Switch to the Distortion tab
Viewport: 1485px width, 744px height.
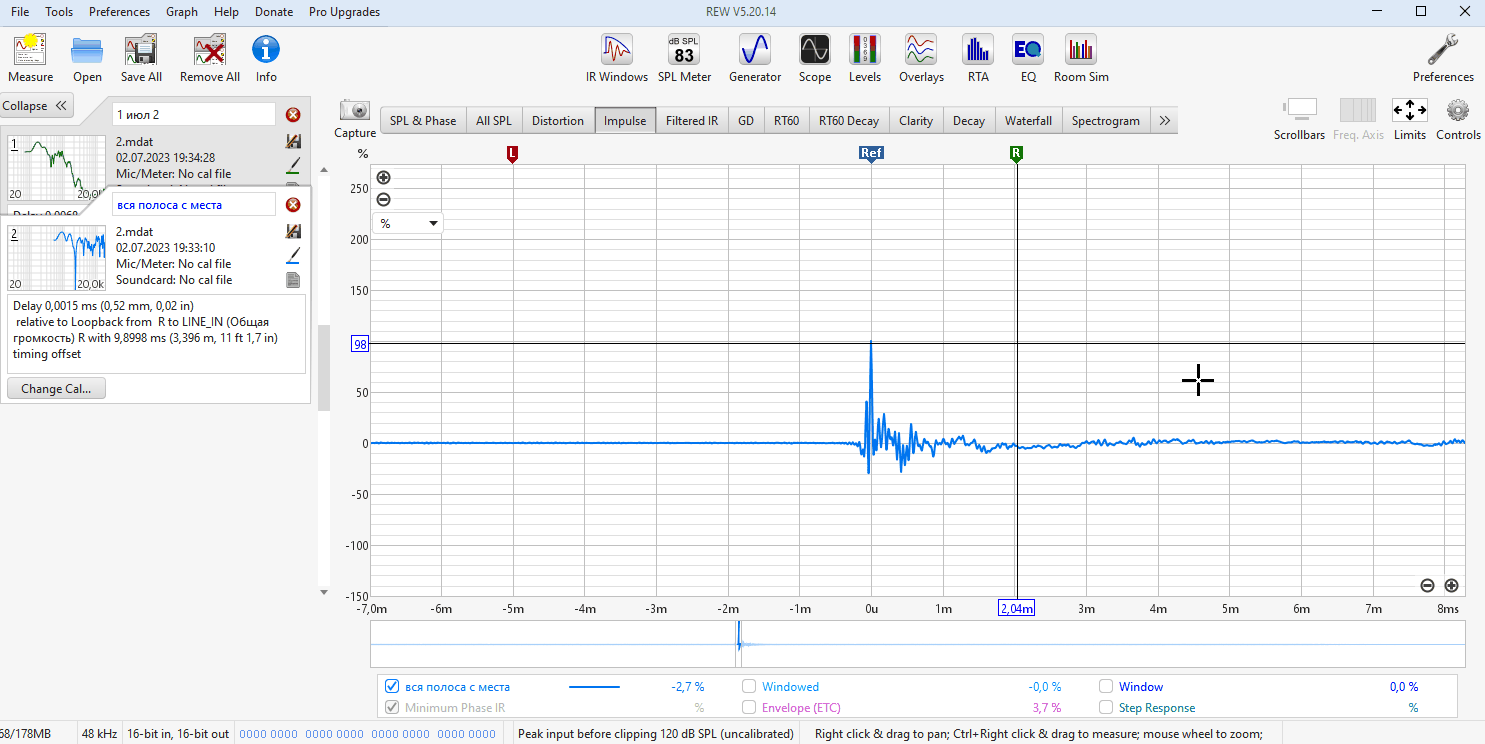point(558,121)
